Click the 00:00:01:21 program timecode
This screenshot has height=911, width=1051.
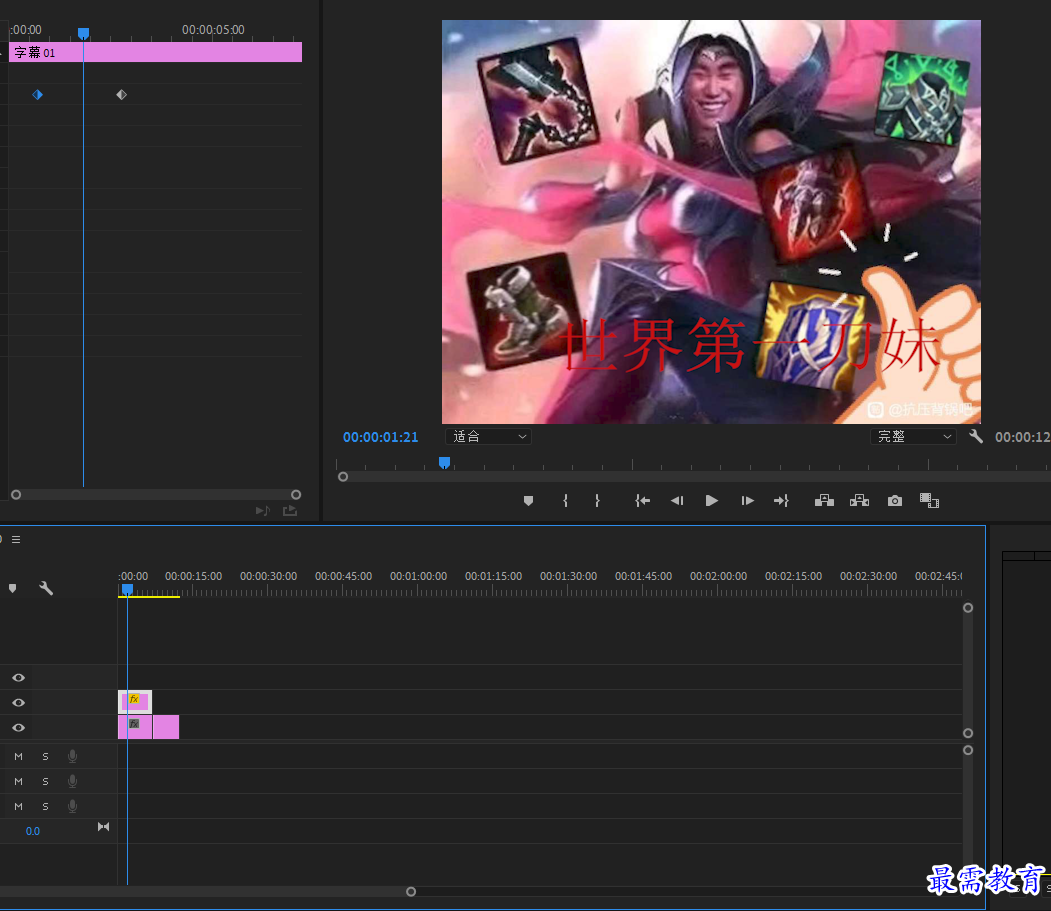381,437
